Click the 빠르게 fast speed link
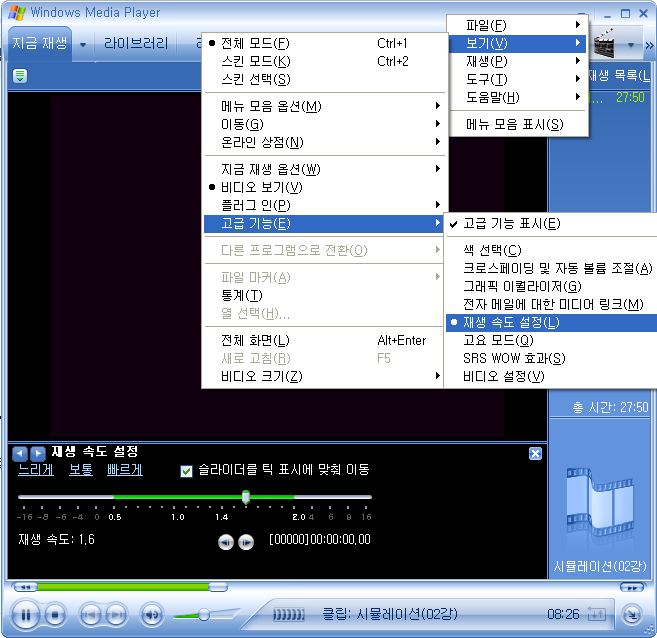 124,470
